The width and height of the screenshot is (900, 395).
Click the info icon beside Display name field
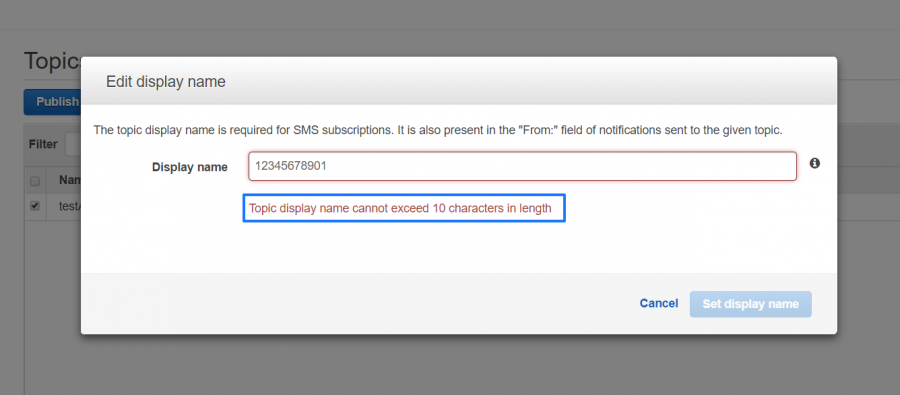click(x=814, y=164)
